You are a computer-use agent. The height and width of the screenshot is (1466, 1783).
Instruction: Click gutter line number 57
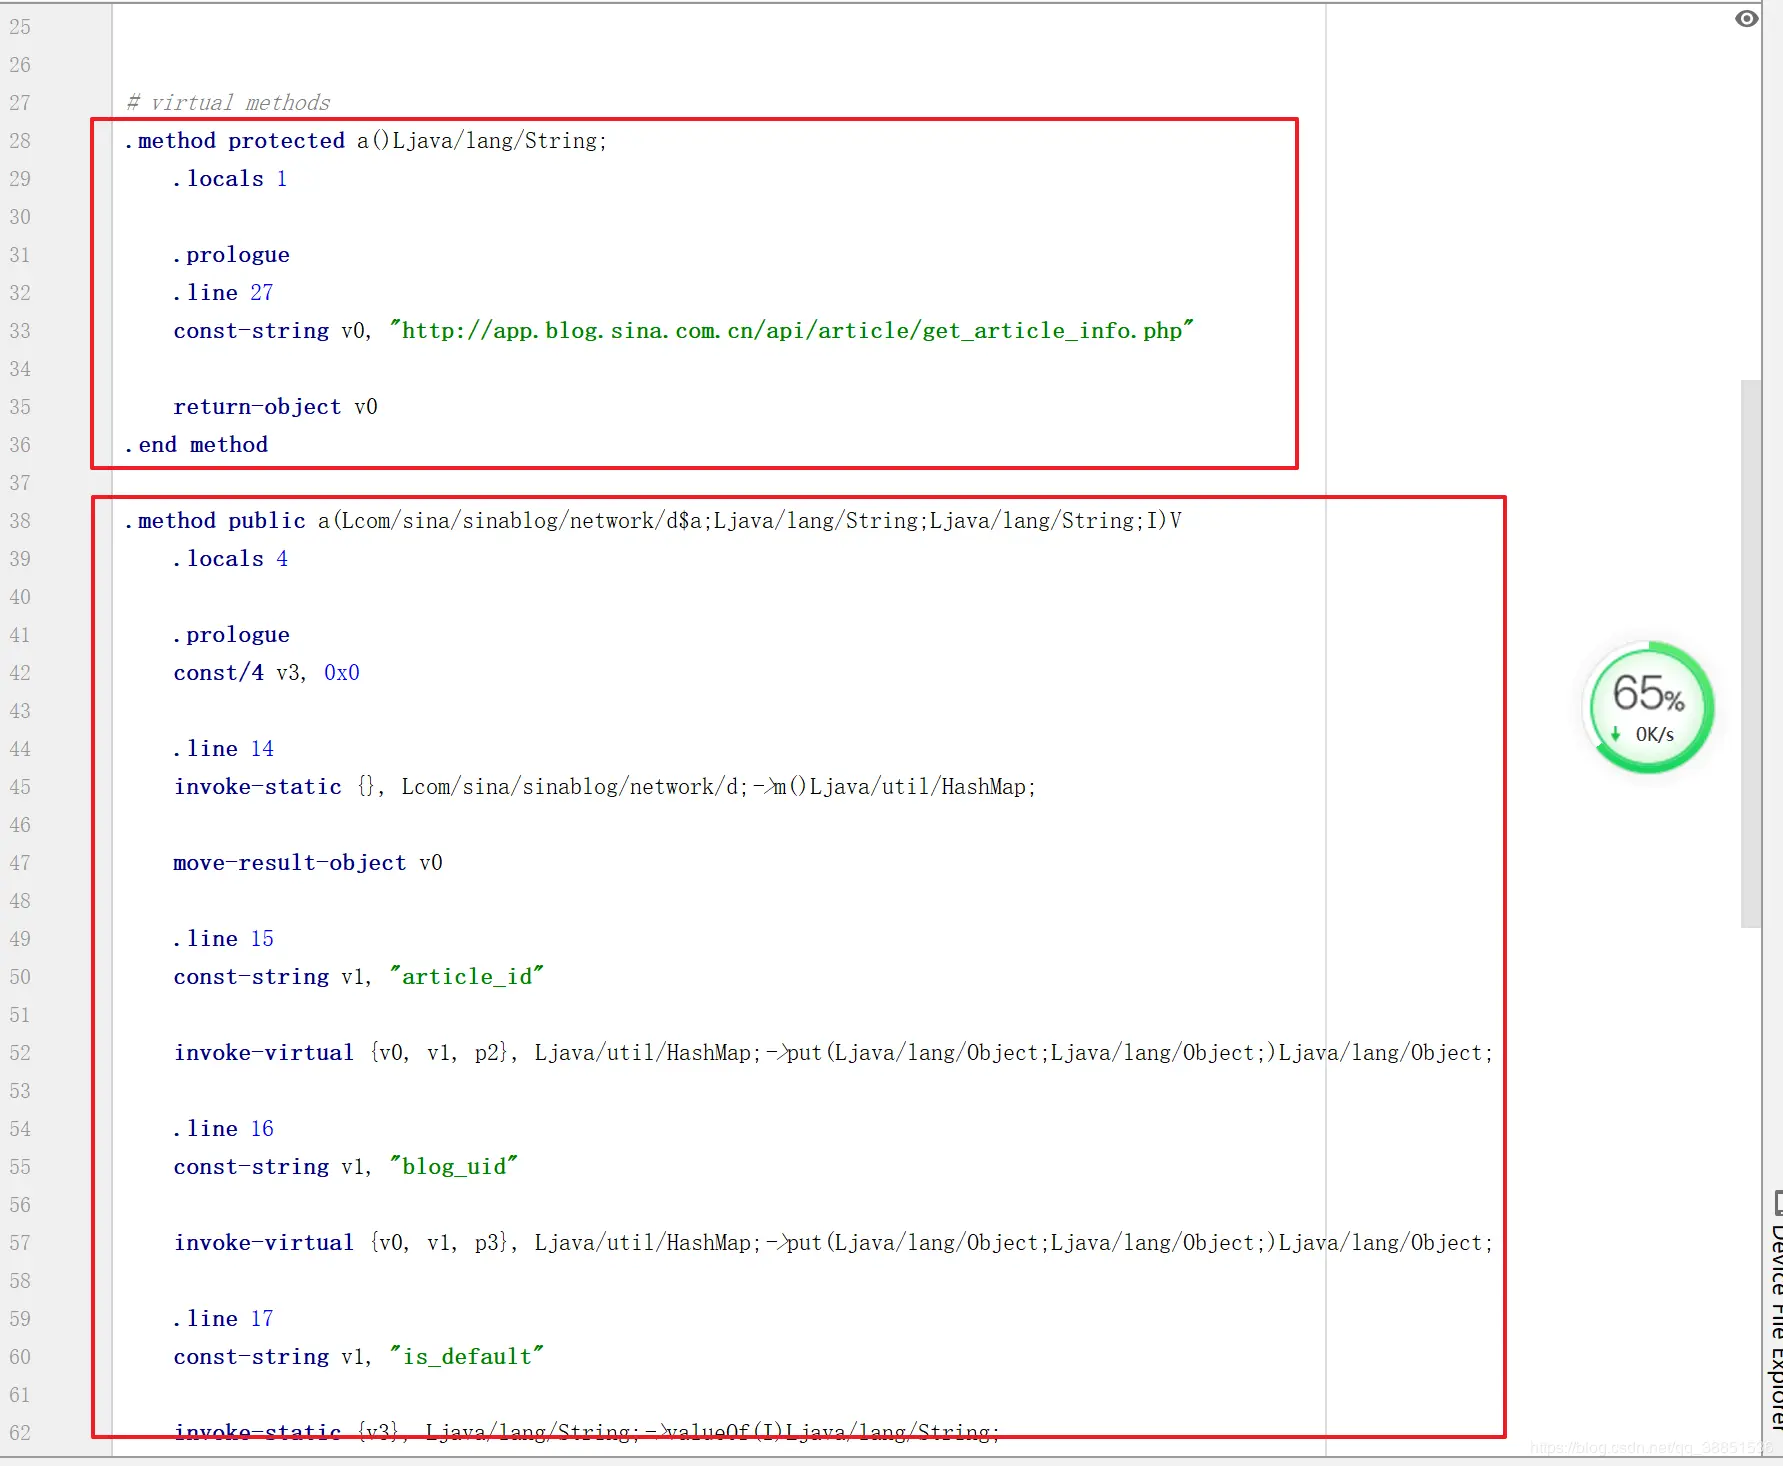point(20,1243)
